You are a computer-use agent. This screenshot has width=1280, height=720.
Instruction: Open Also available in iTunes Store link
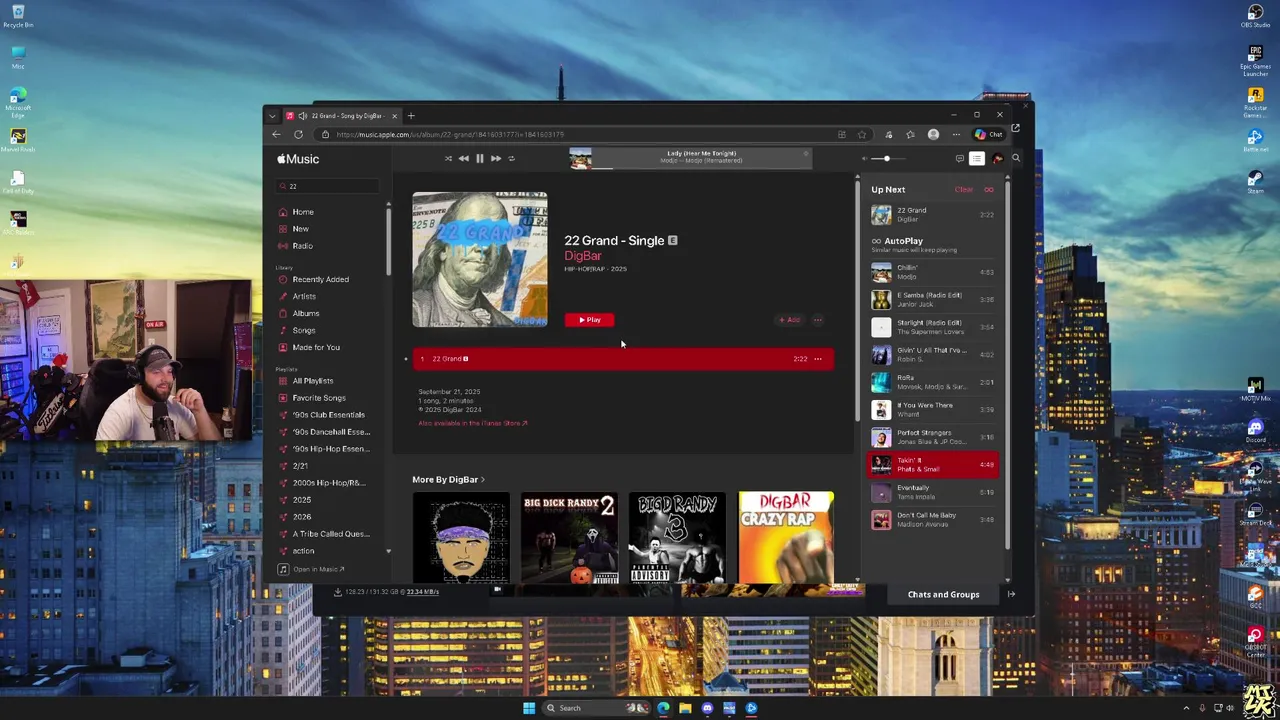[x=473, y=423]
